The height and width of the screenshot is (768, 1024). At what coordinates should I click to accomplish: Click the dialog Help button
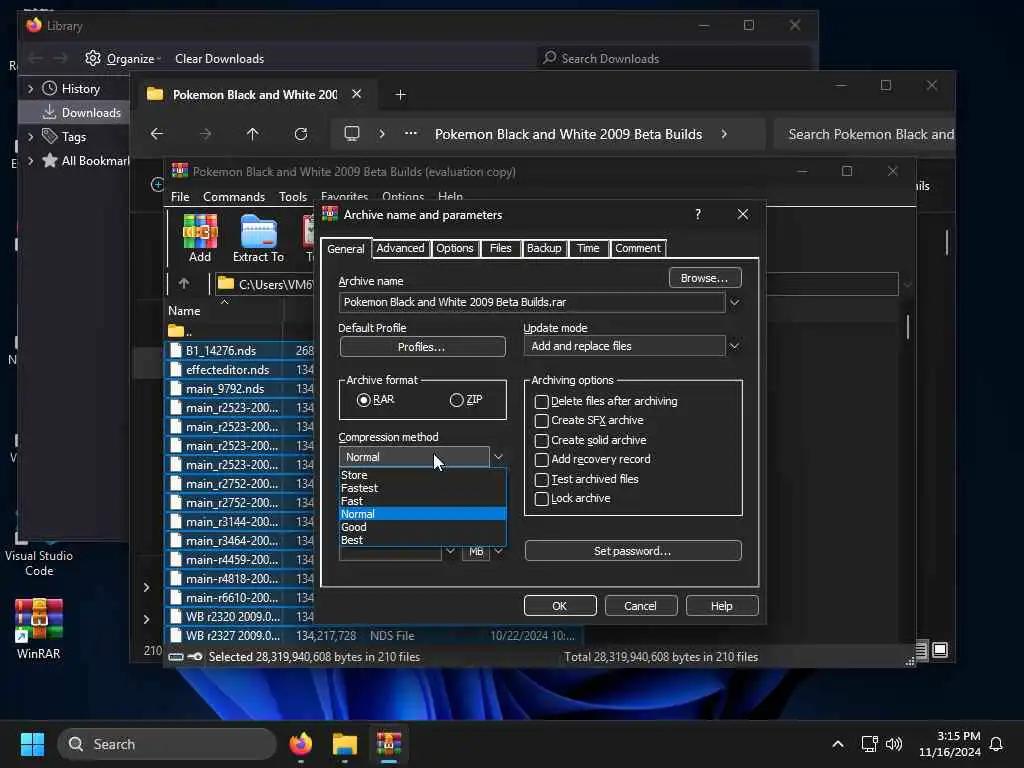(722, 606)
